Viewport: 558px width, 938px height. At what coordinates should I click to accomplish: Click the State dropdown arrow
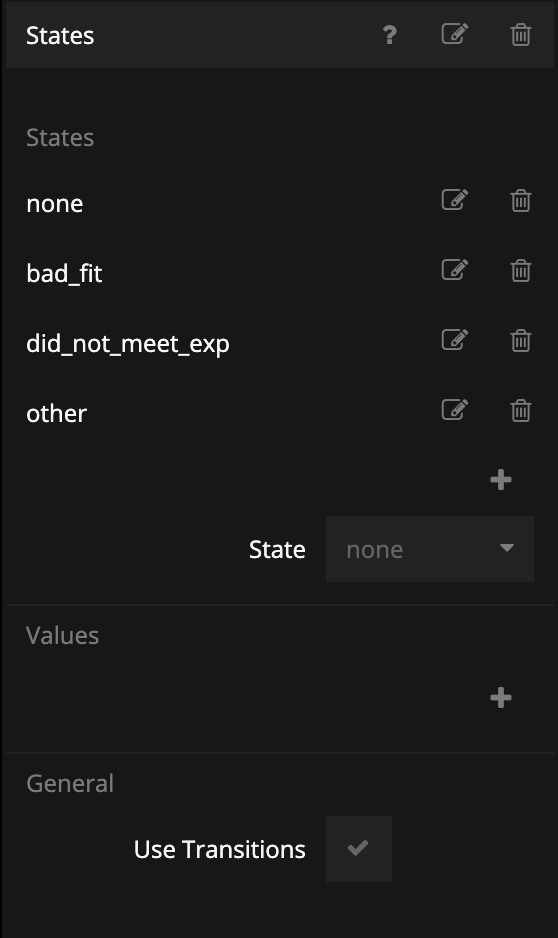[507, 548]
